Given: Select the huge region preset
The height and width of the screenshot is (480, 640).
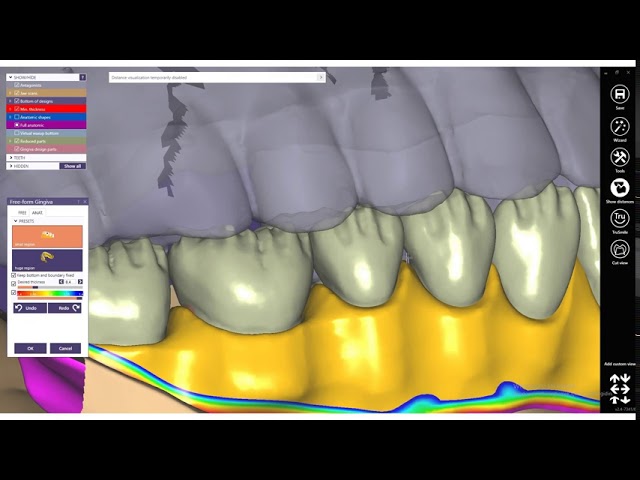Looking at the screenshot, I should (x=47, y=260).
